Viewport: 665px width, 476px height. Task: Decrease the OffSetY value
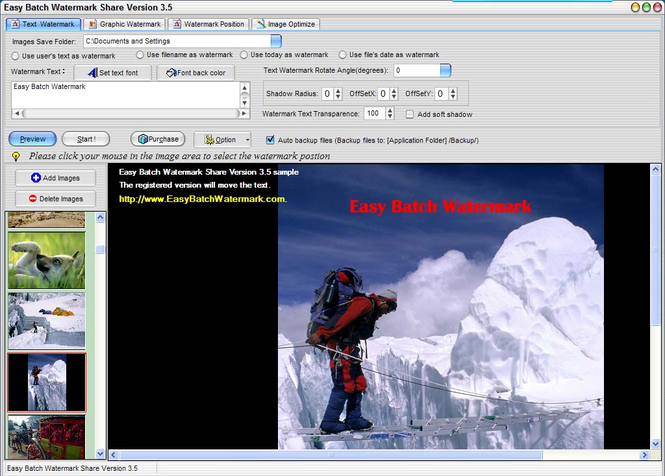453,97
